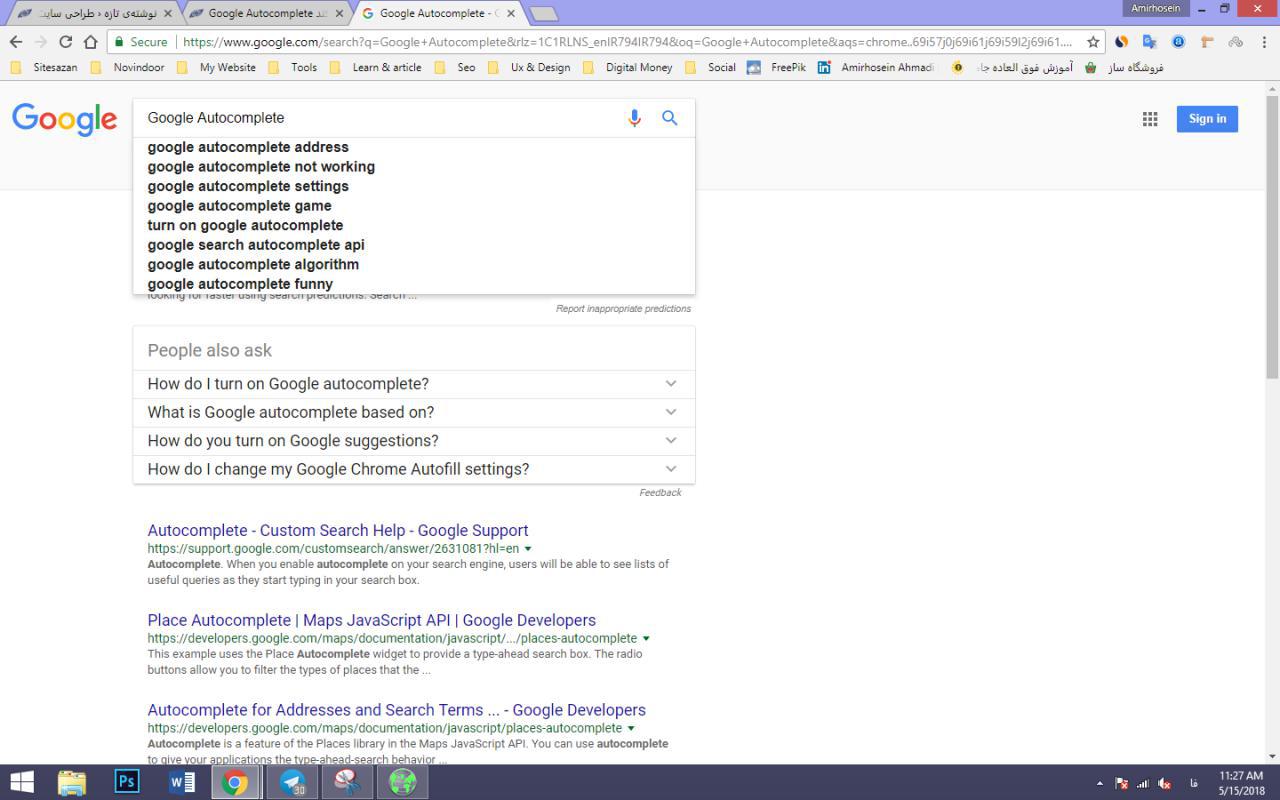This screenshot has width=1280, height=800.
Task: Open Photoshop from the taskbar
Action: point(127,781)
